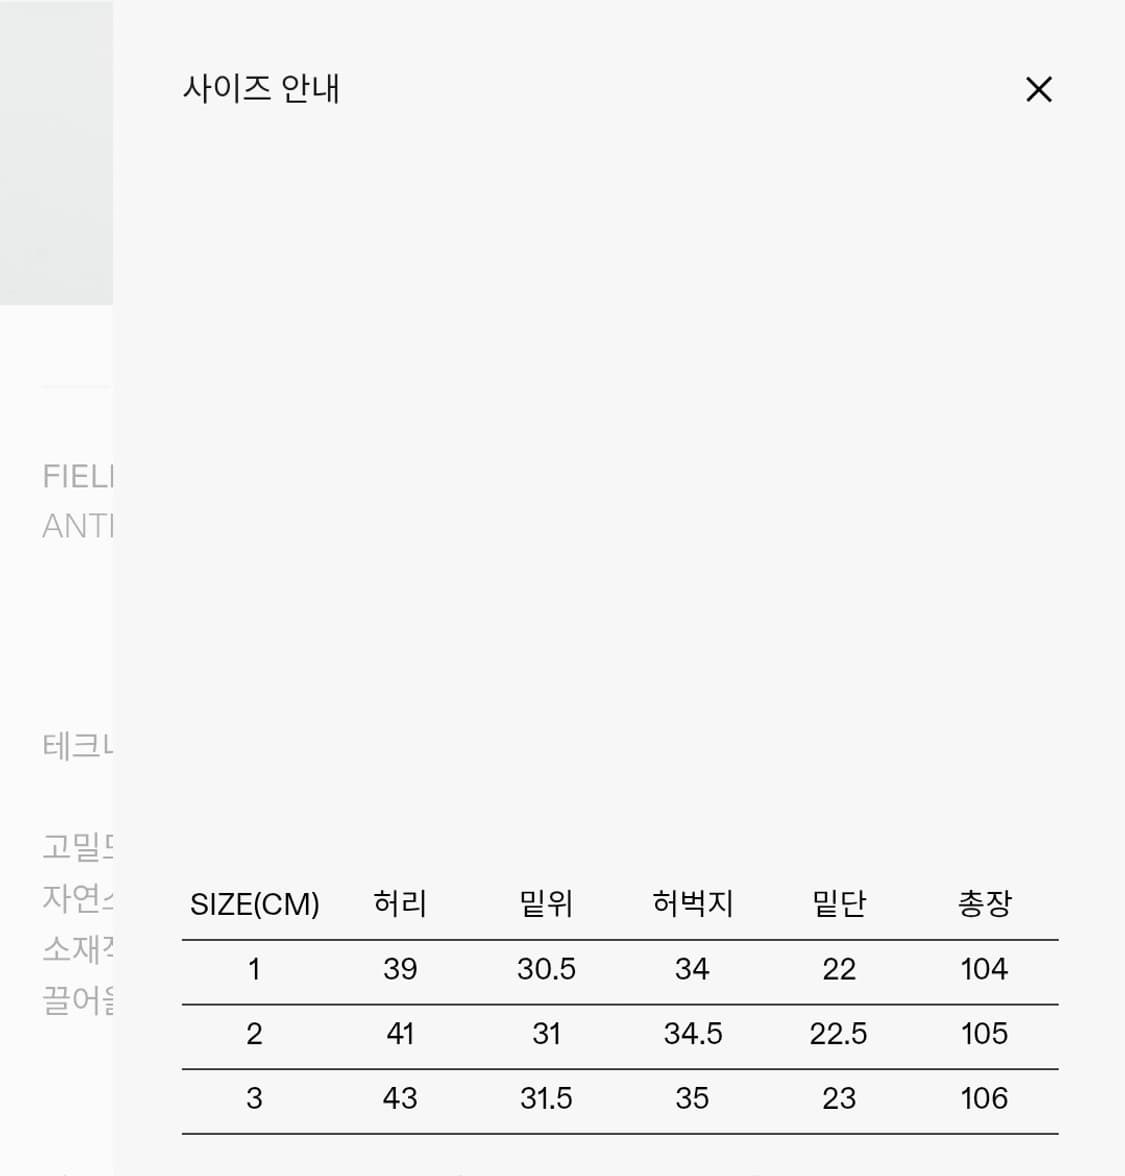The image size is (1125, 1176).
Task: Click the FIELD product title behind the popup
Action: (x=75, y=477)
